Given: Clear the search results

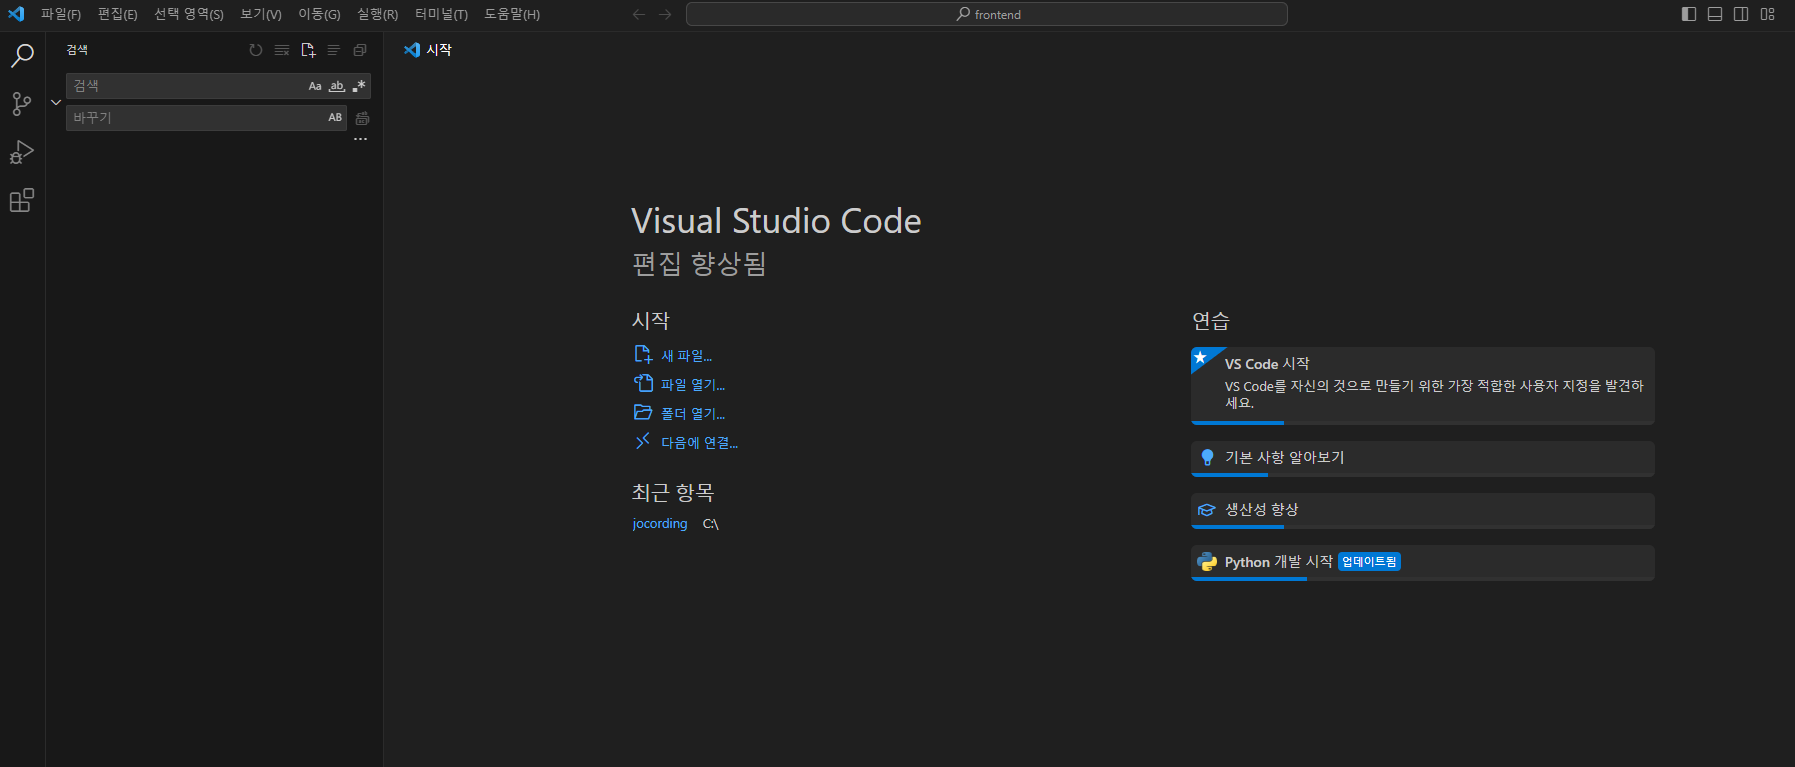Looking at the screenshot, I should [x=282, y=50].
